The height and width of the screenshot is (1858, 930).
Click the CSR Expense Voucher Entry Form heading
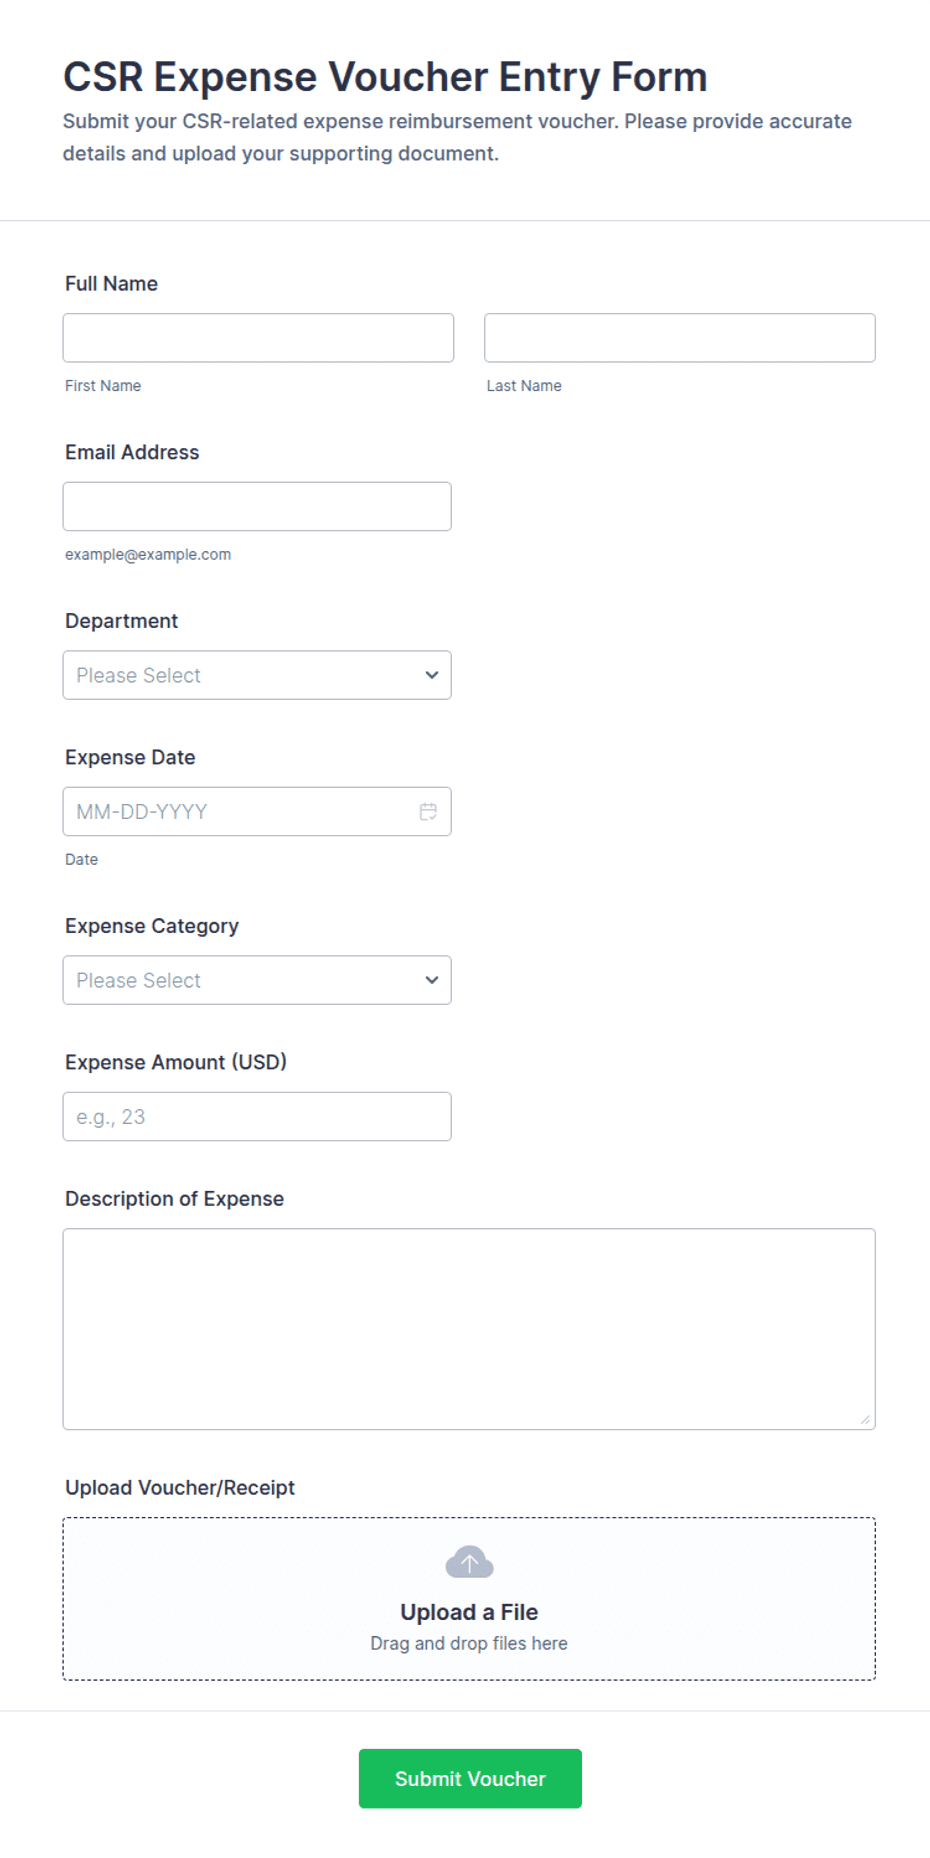[385, 77]
